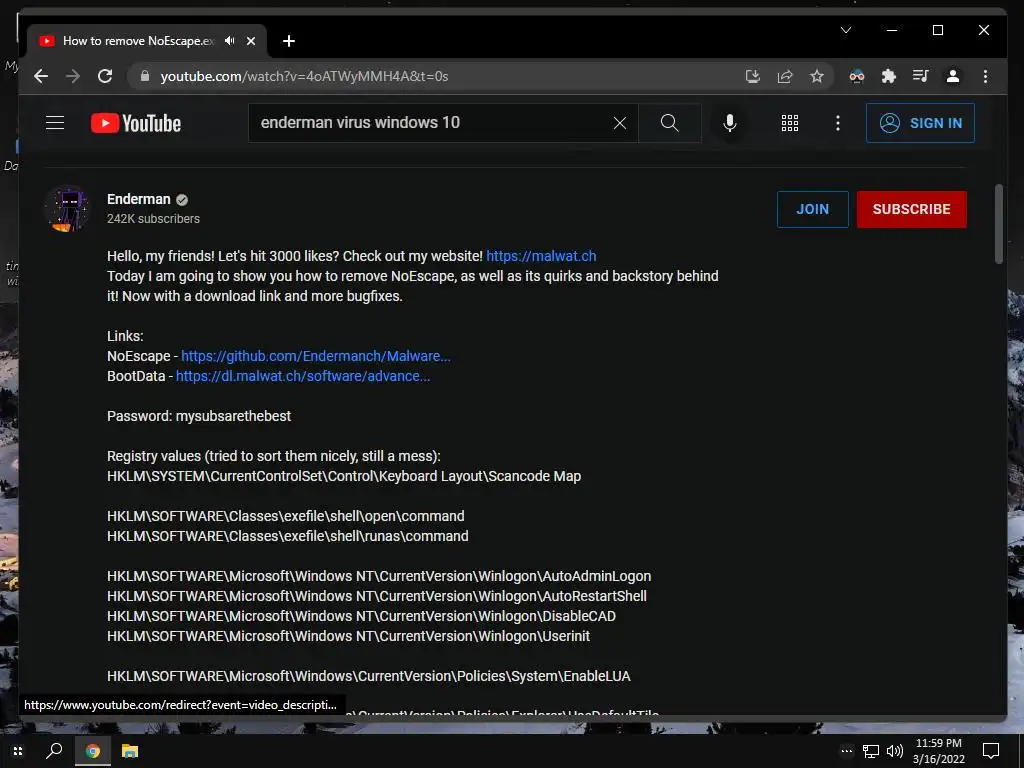This screenshot has width=1024, height=768.
Task: Click the DisableCAD registry line
Action: 361,616
